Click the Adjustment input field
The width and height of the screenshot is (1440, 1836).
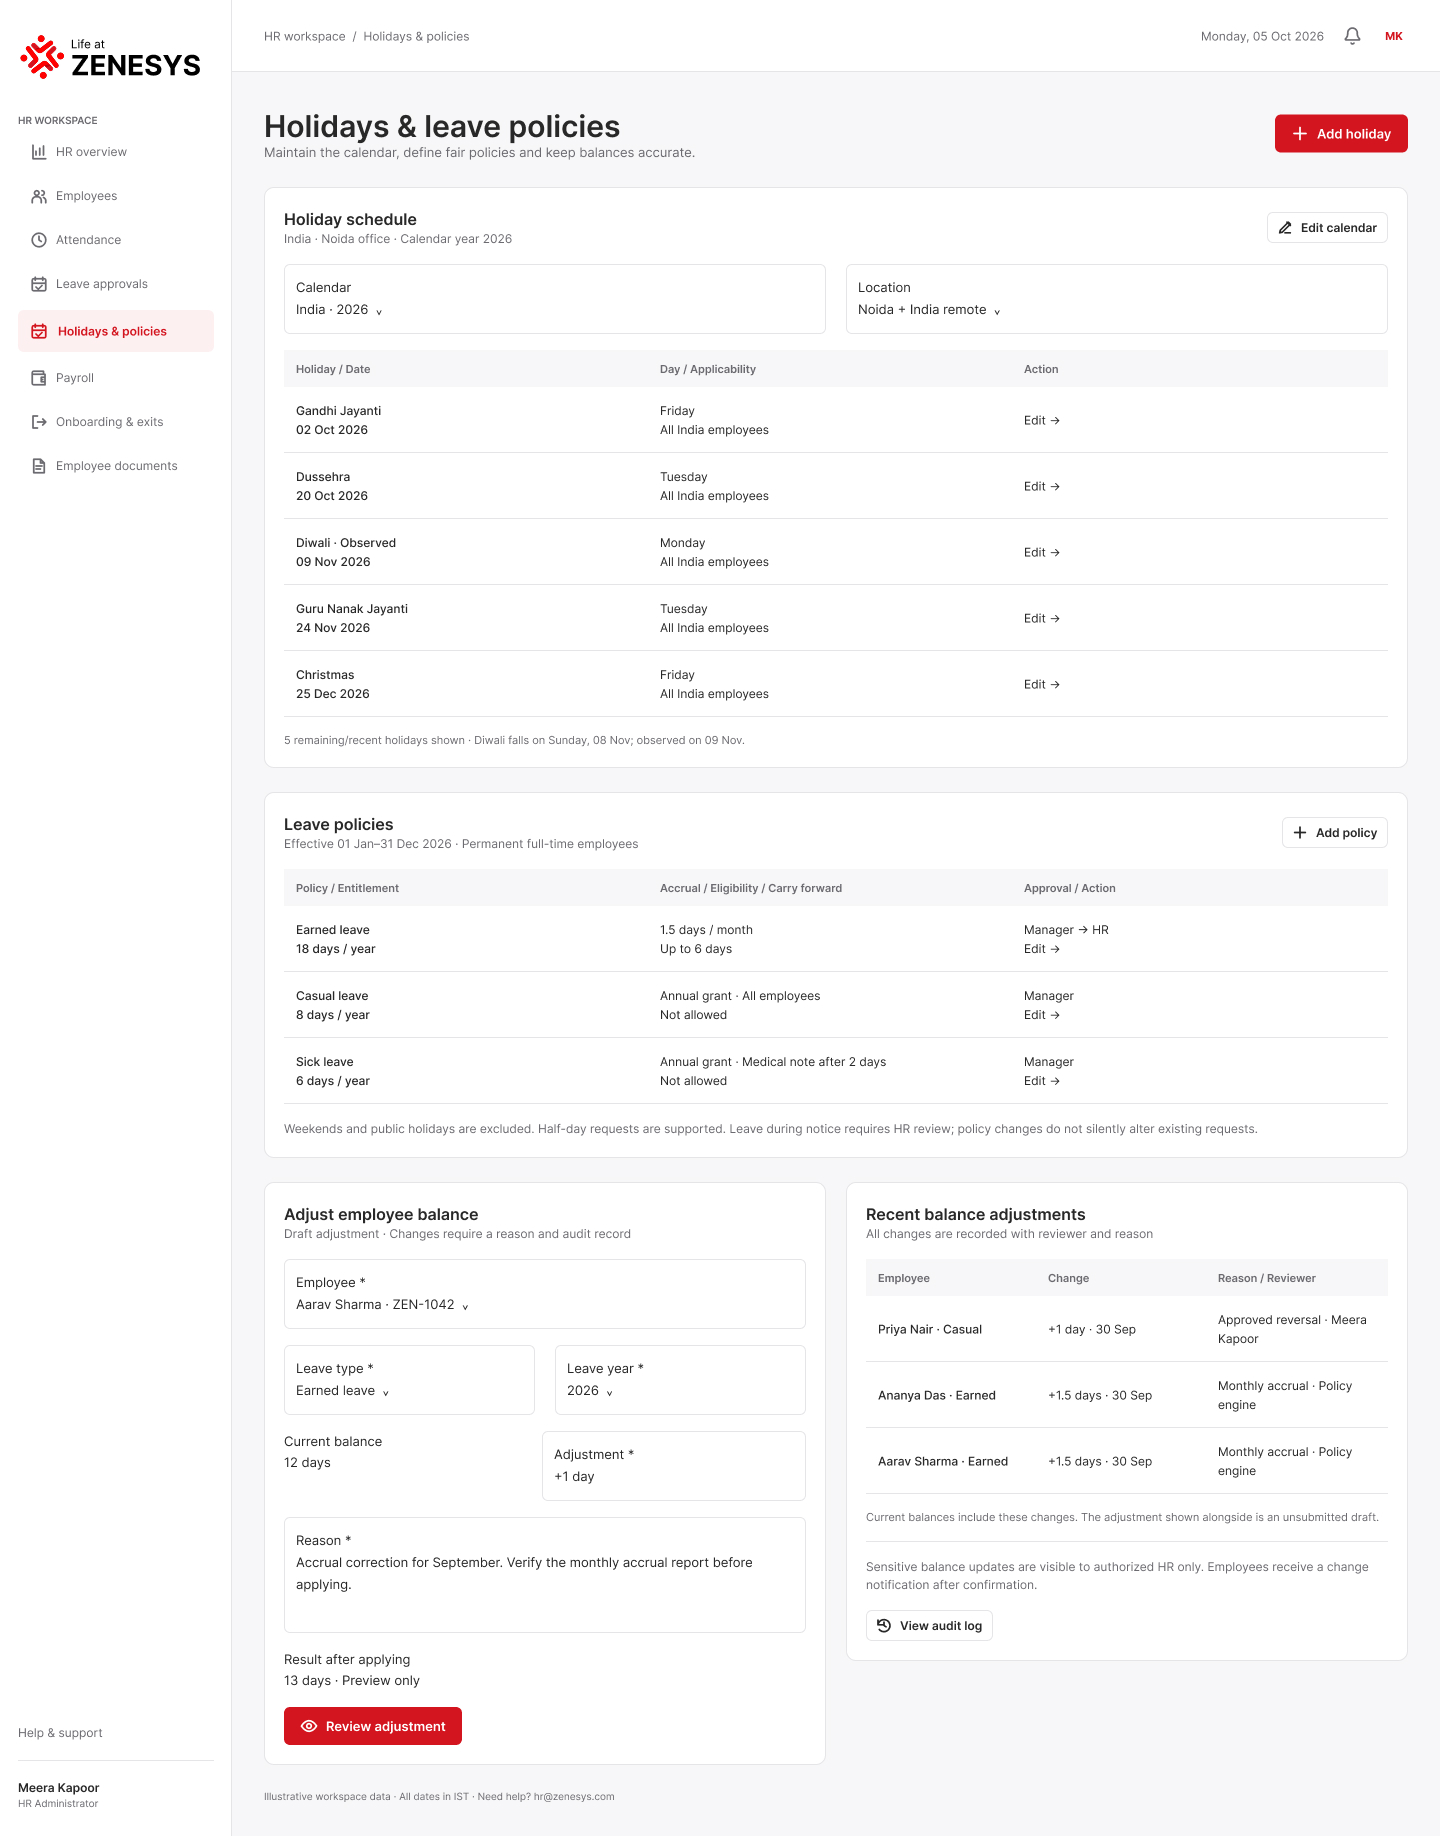coord(674,1466)
